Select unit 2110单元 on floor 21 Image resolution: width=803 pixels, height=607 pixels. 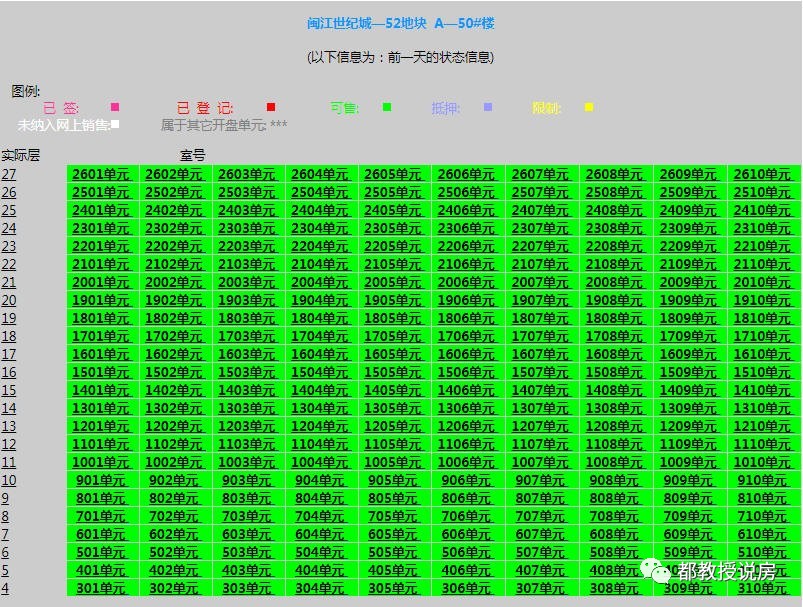[763, 264]
